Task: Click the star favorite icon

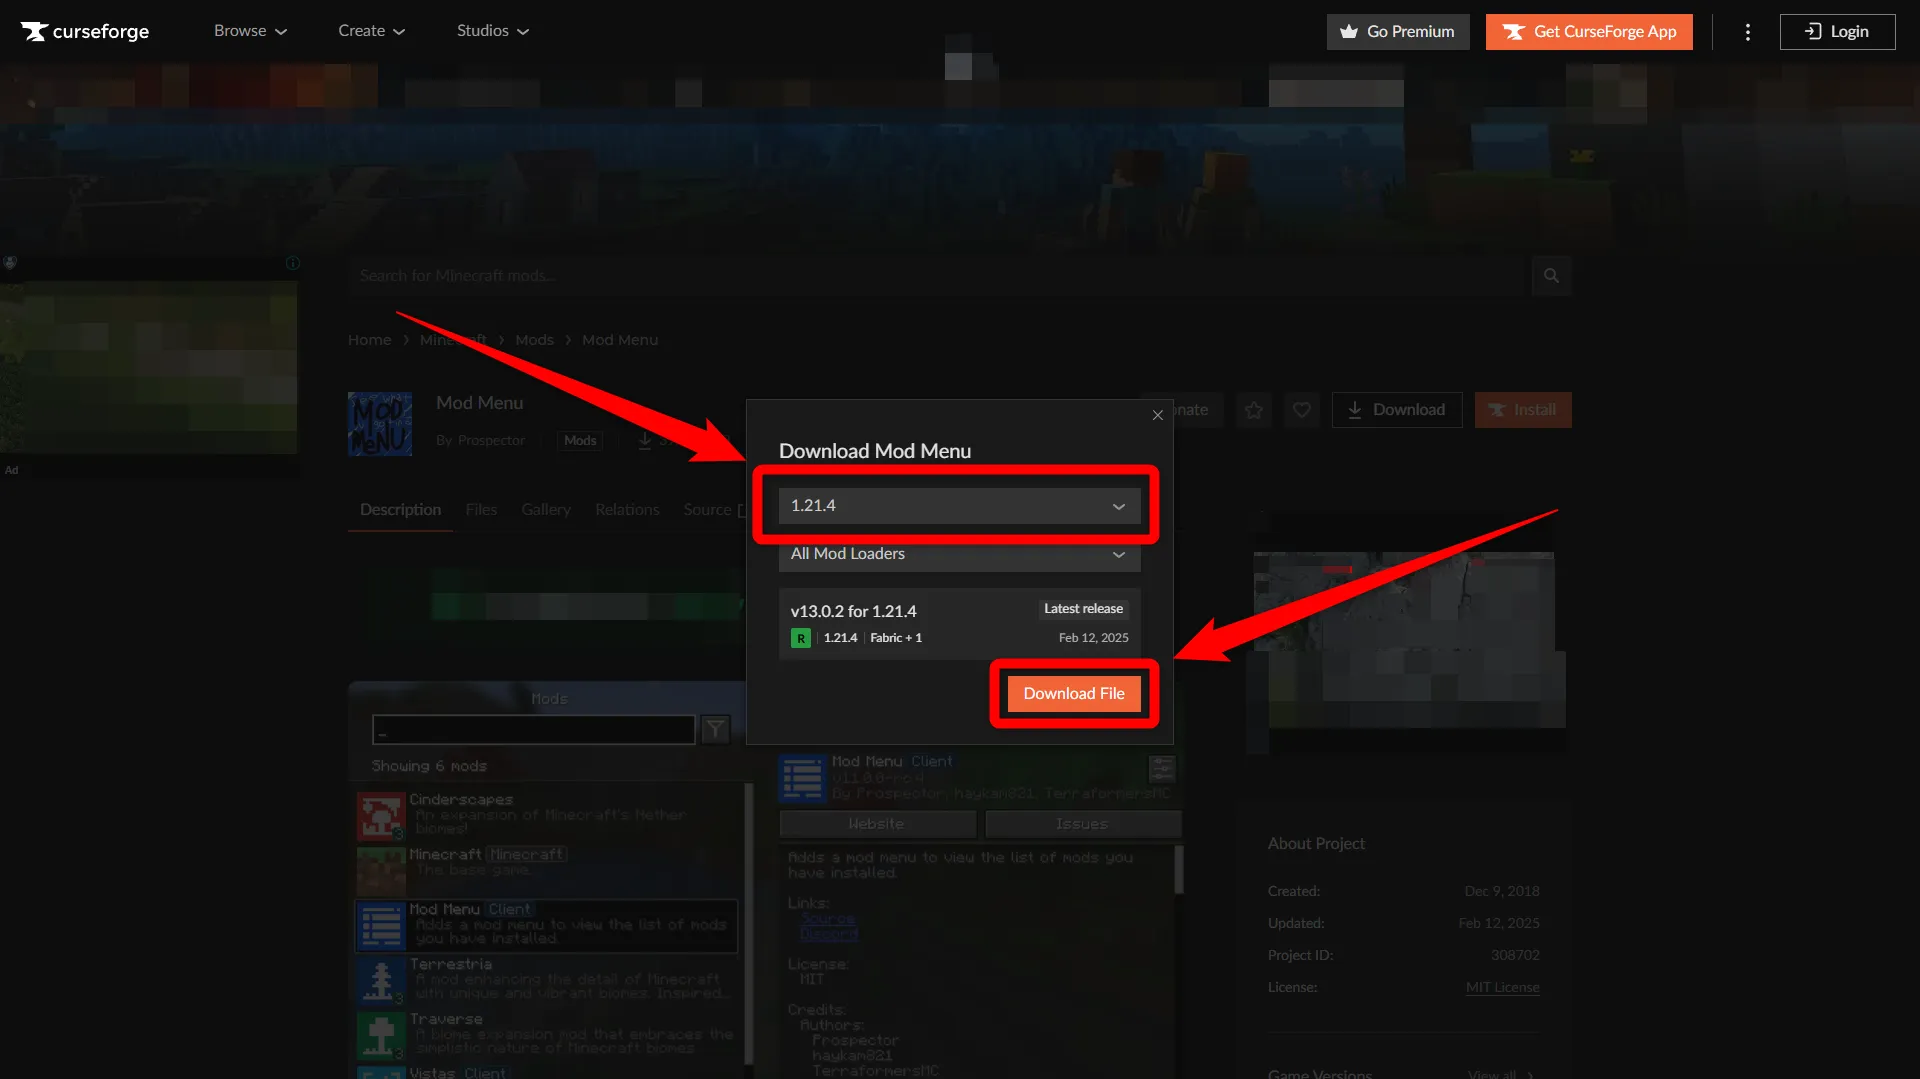Action: [x=1254, y=410]
